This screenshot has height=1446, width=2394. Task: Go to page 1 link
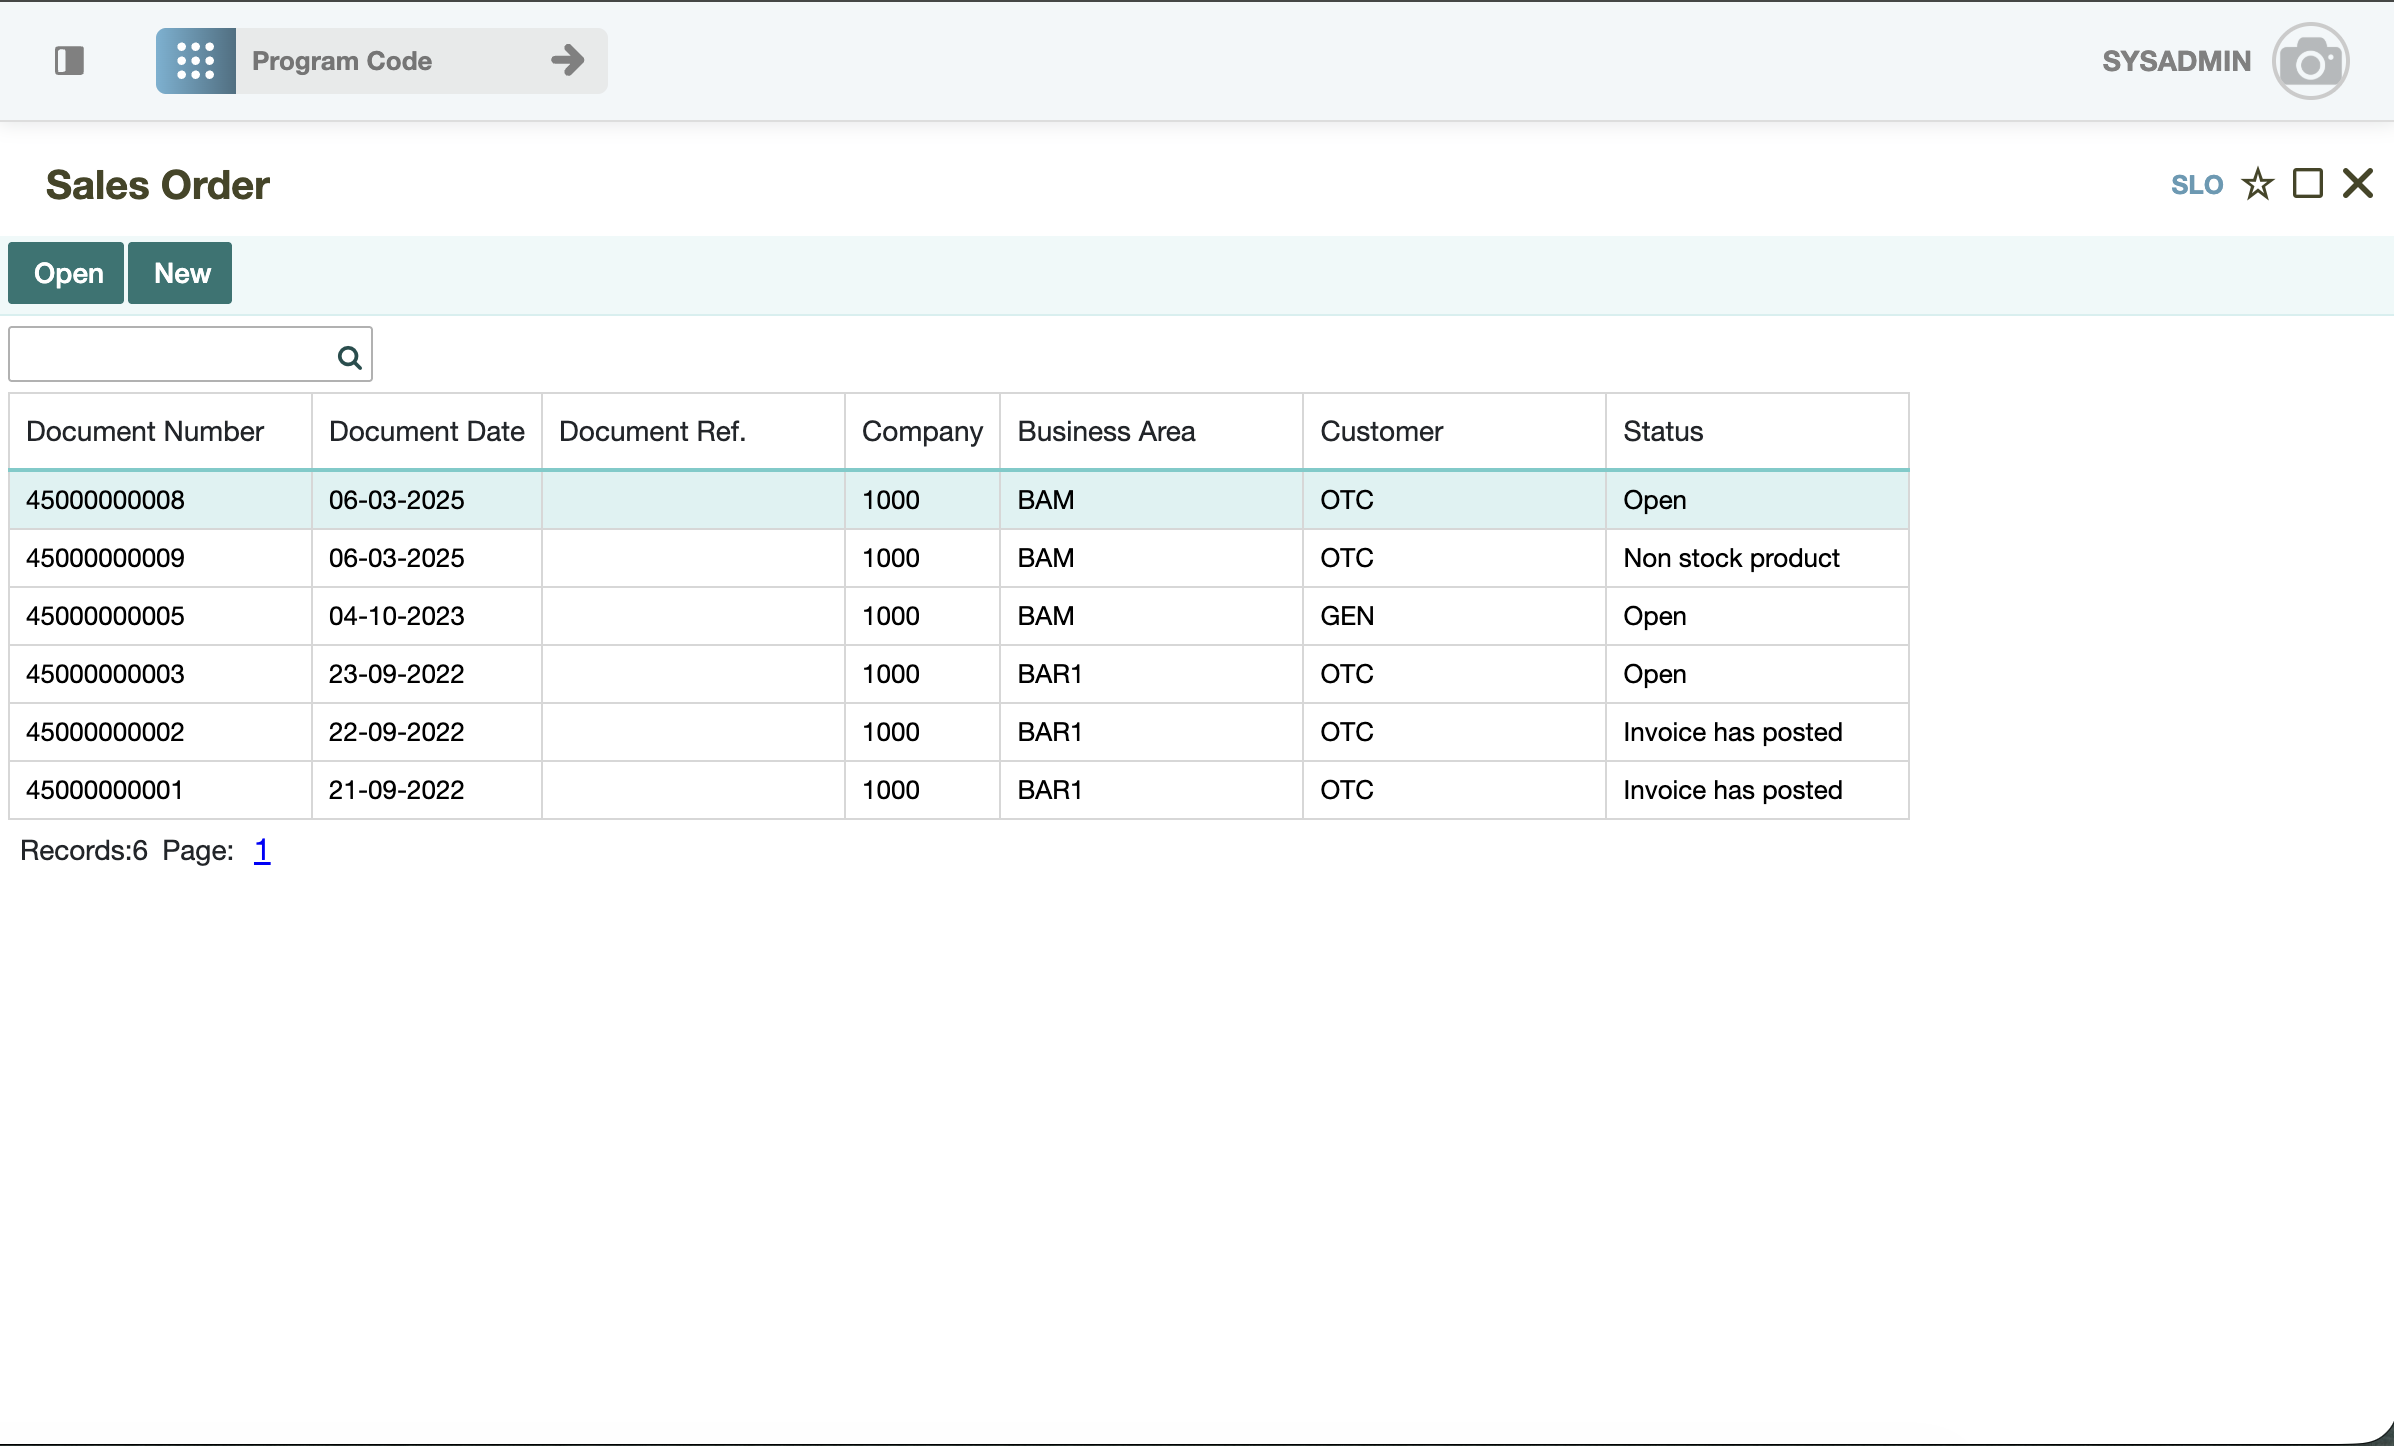click(x=261, y=850)
